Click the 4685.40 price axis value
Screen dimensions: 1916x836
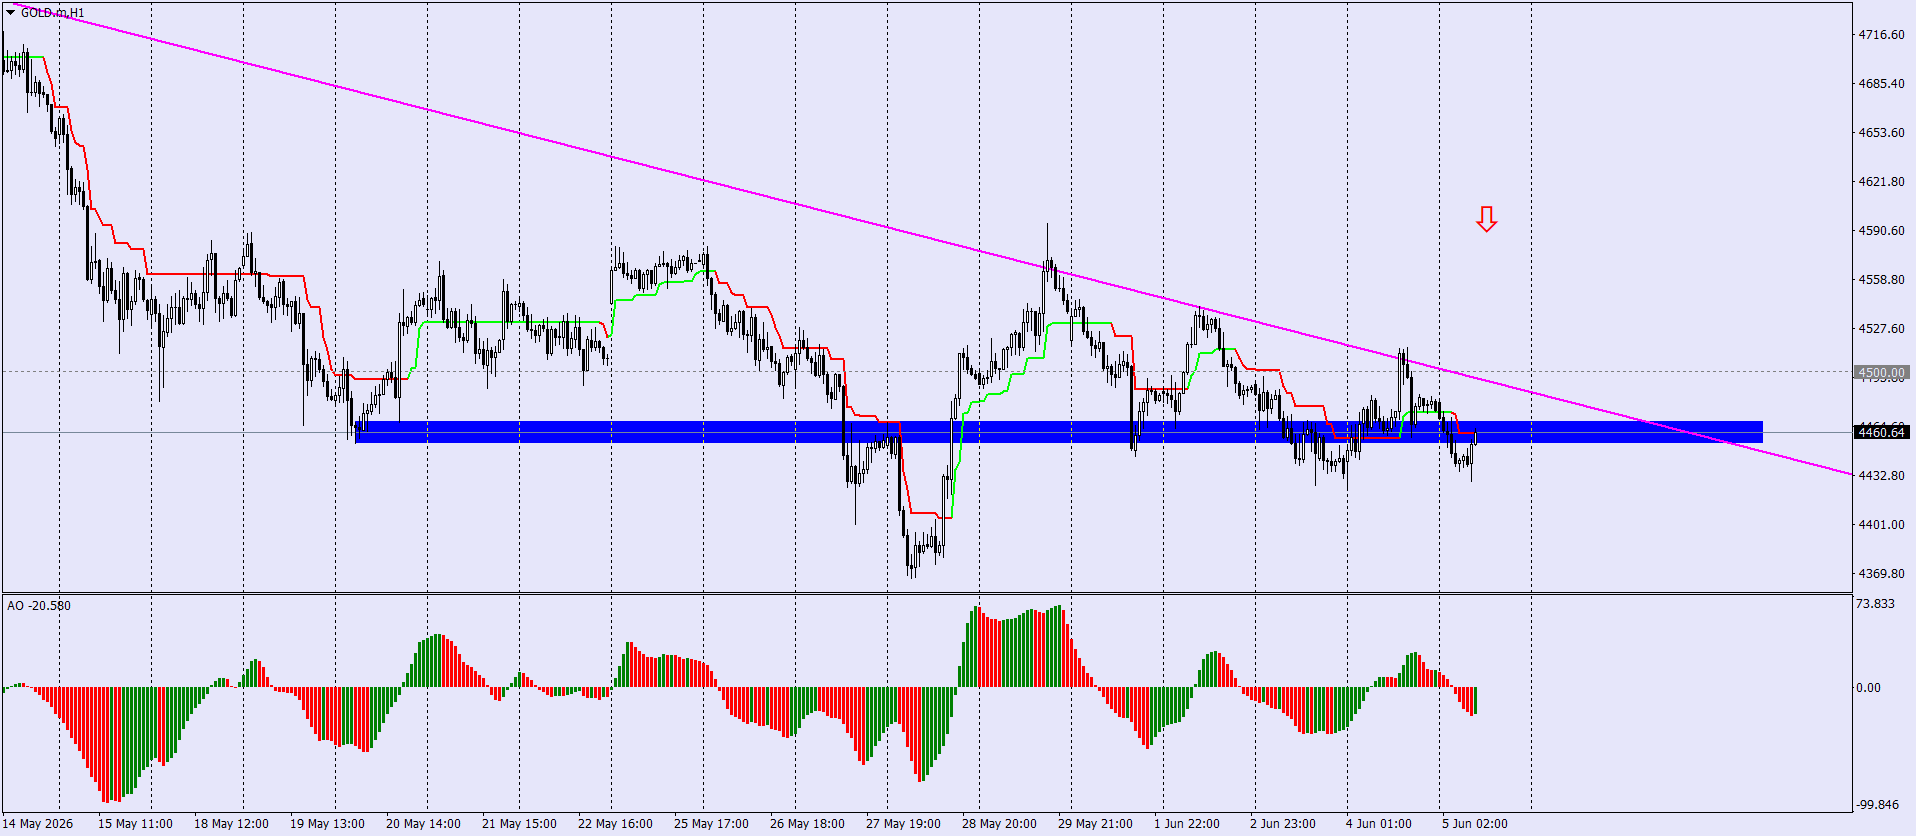tap(1881, 83)
